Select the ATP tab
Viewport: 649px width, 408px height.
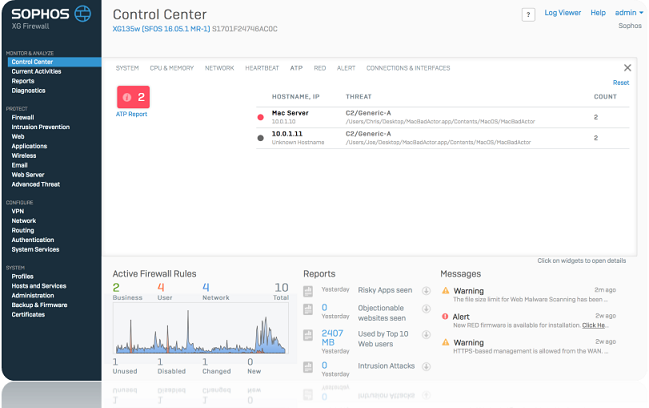coord(296,68)
